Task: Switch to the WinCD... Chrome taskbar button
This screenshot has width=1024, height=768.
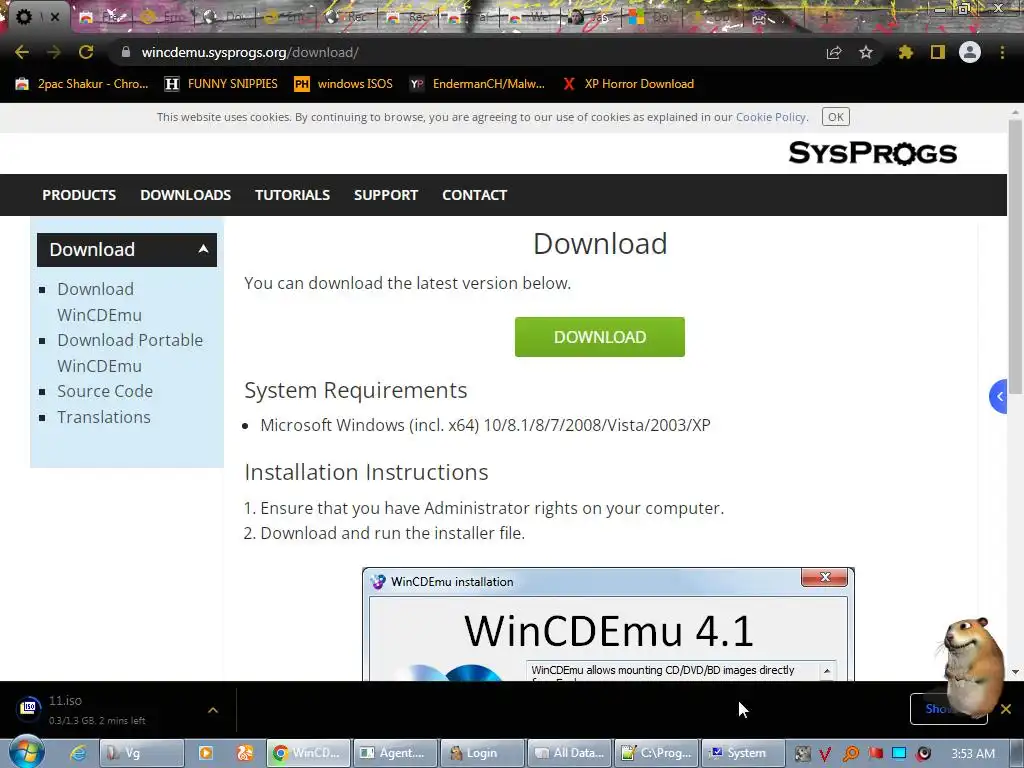Action: [x=308, y=753]
